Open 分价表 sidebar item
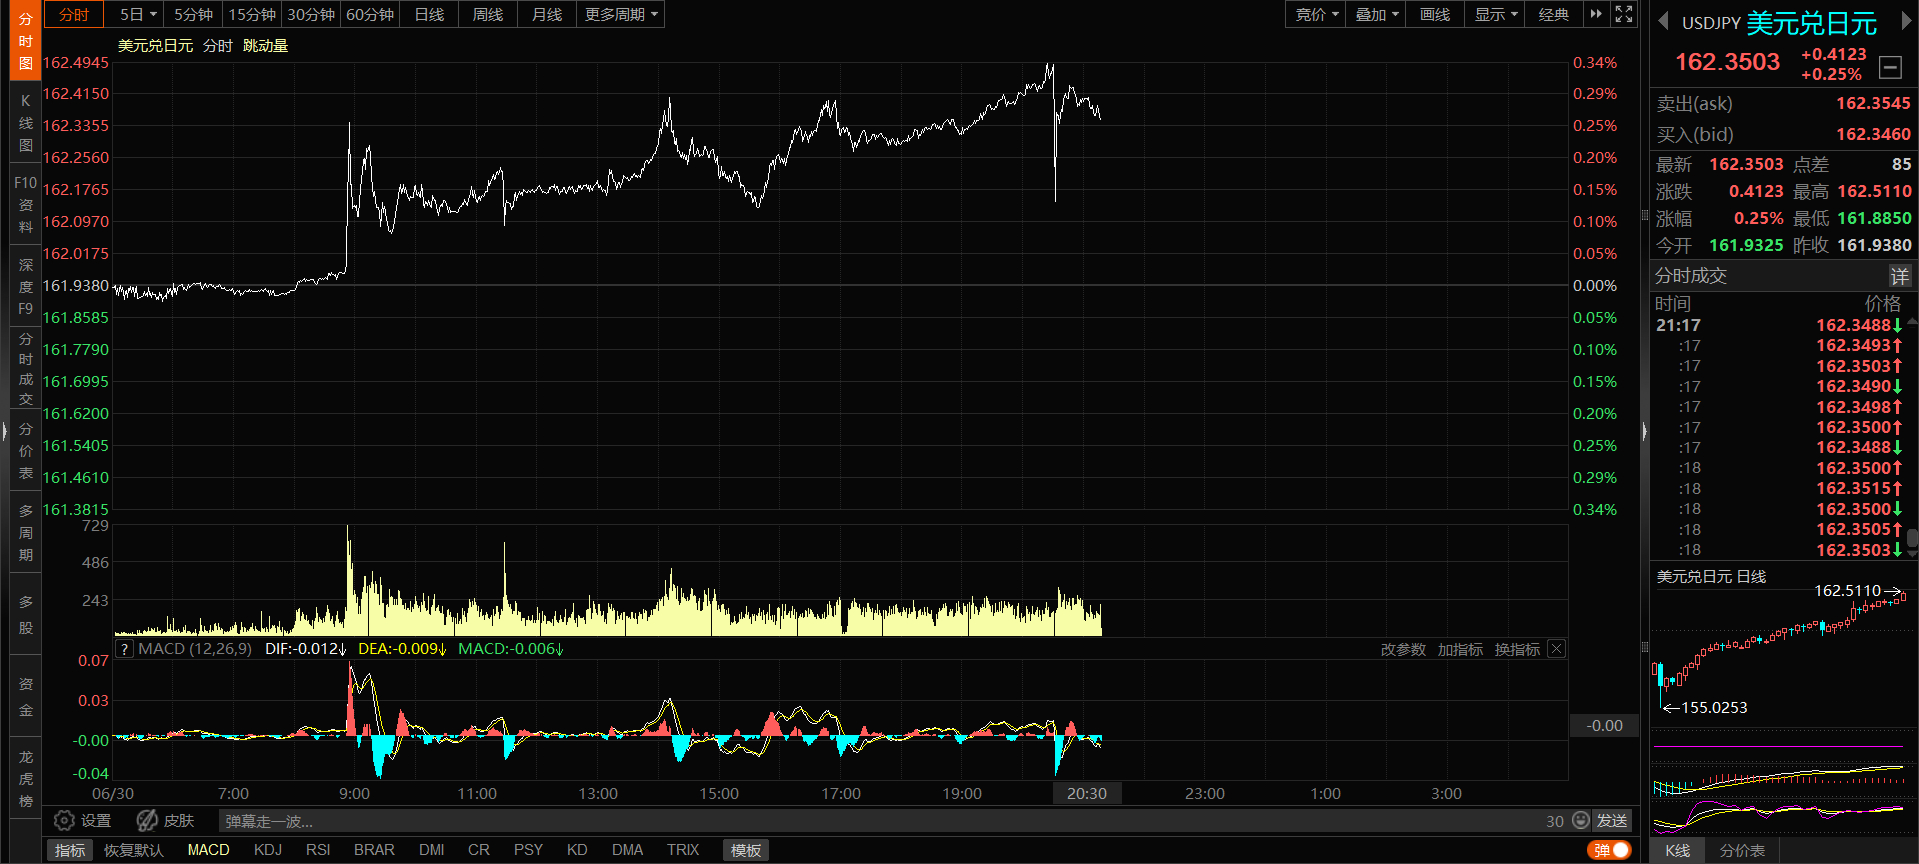The image size is (1919, 864). click(25, 450)
